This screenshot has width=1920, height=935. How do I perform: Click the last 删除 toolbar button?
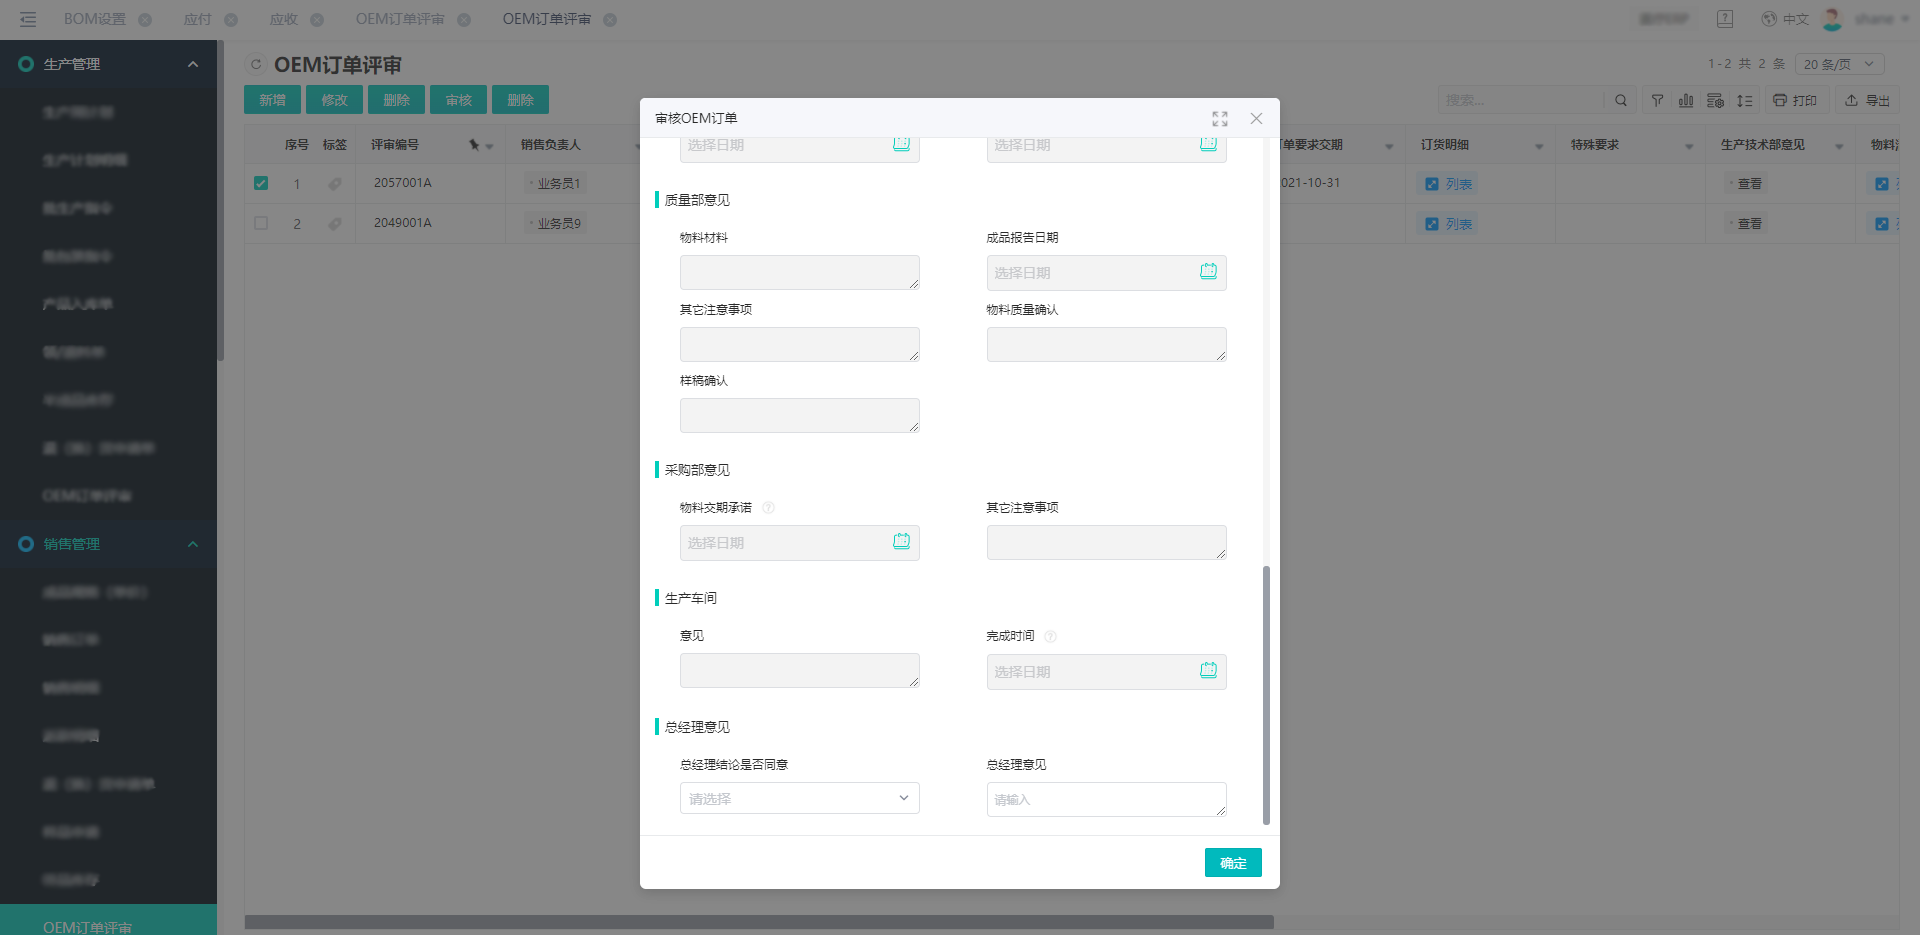[520, 100]
